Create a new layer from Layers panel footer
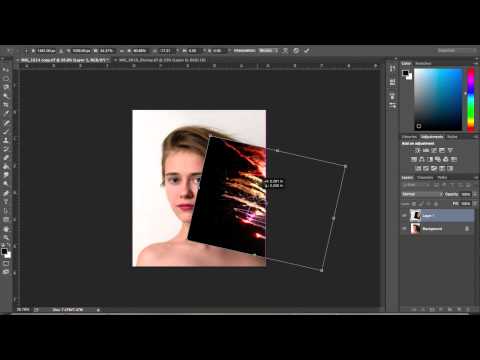This screenshot has width=480, height=360. (459, 309)
